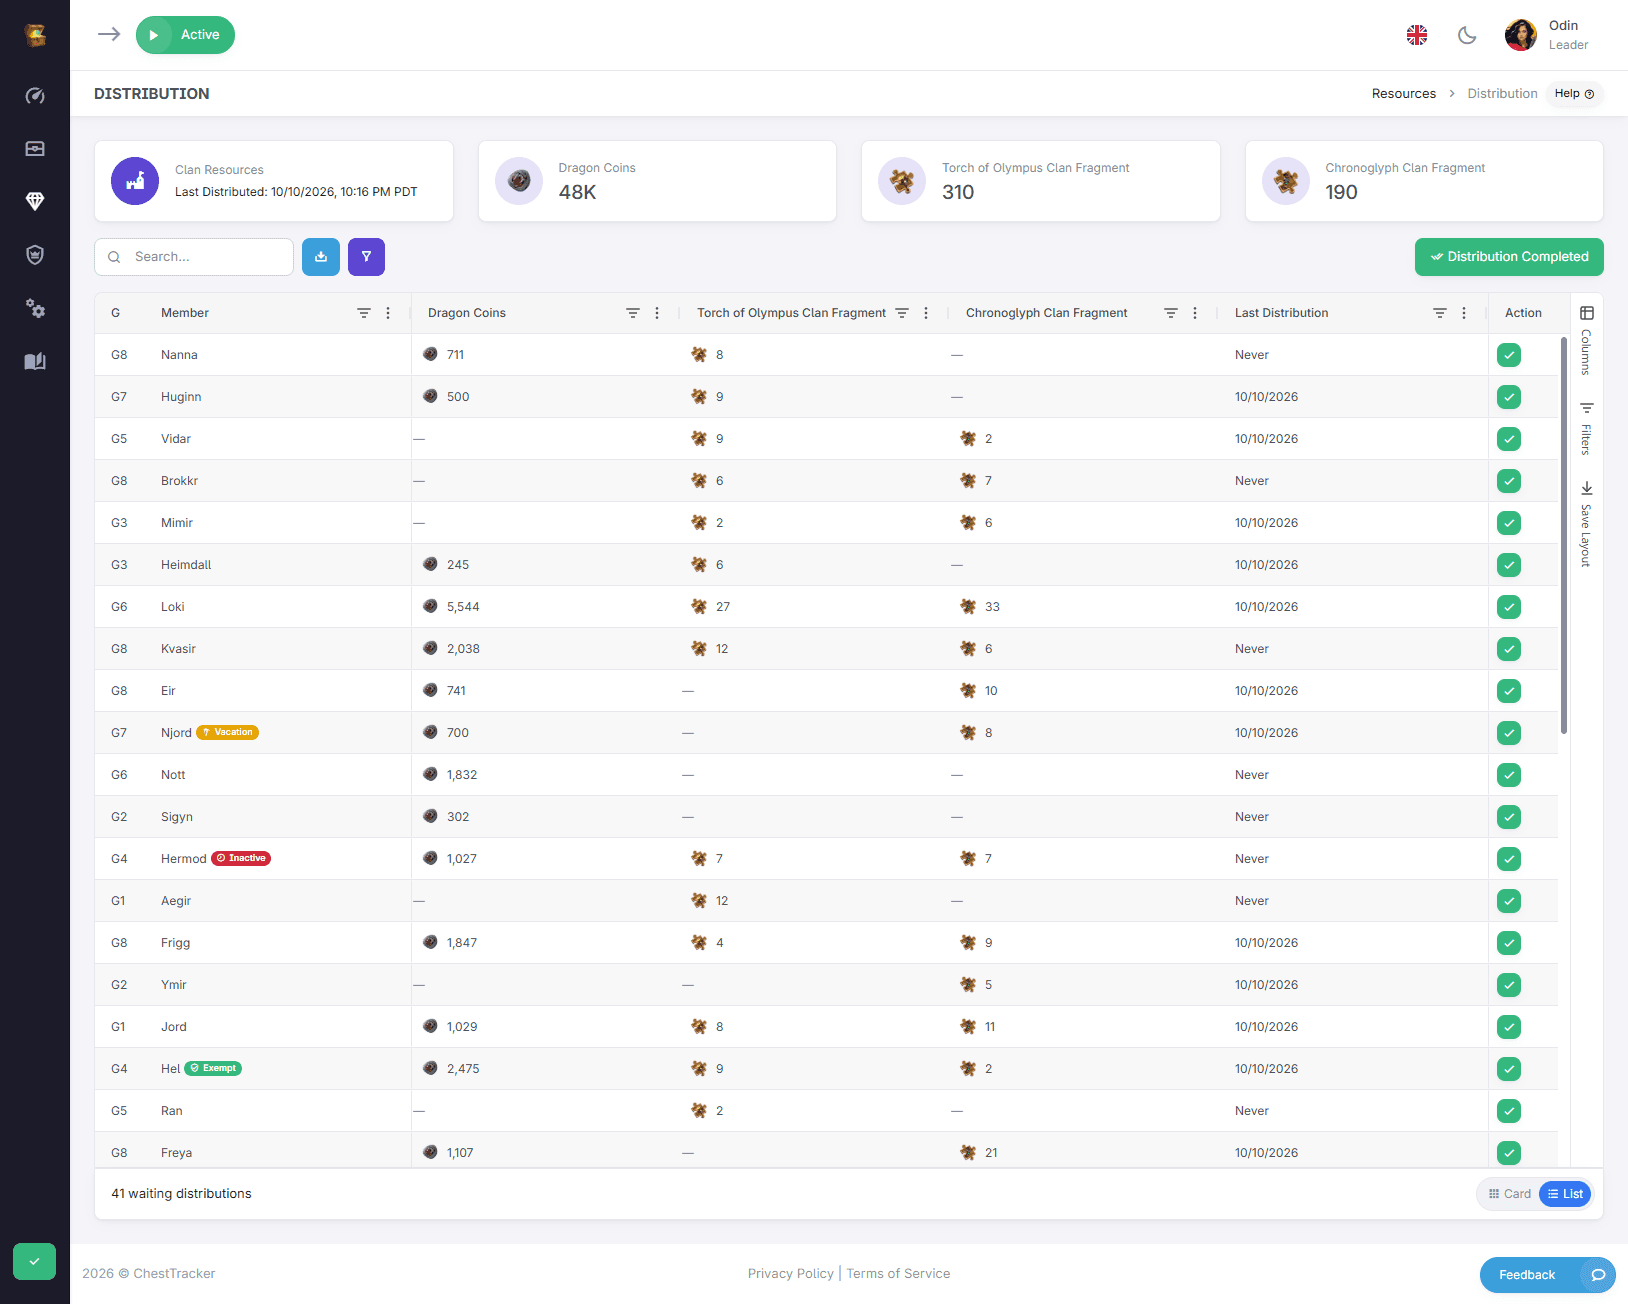Open Dragon Coins column filter
1628x1304 pixels.
tap(633, 313)
